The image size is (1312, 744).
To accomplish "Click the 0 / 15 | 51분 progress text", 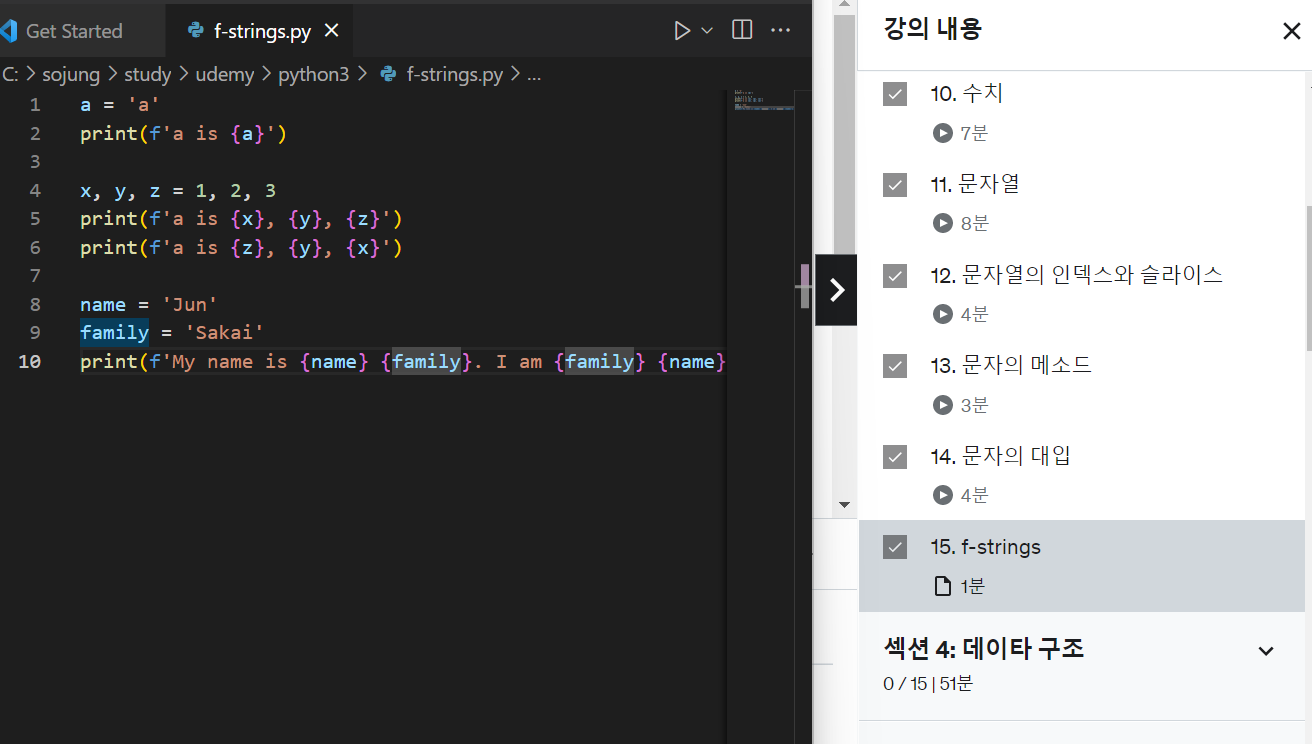I will (x=928, y=684).
